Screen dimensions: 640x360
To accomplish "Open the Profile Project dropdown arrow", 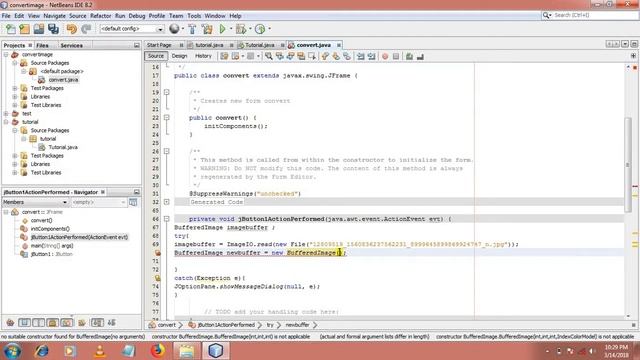I will [x=269, y=29].
